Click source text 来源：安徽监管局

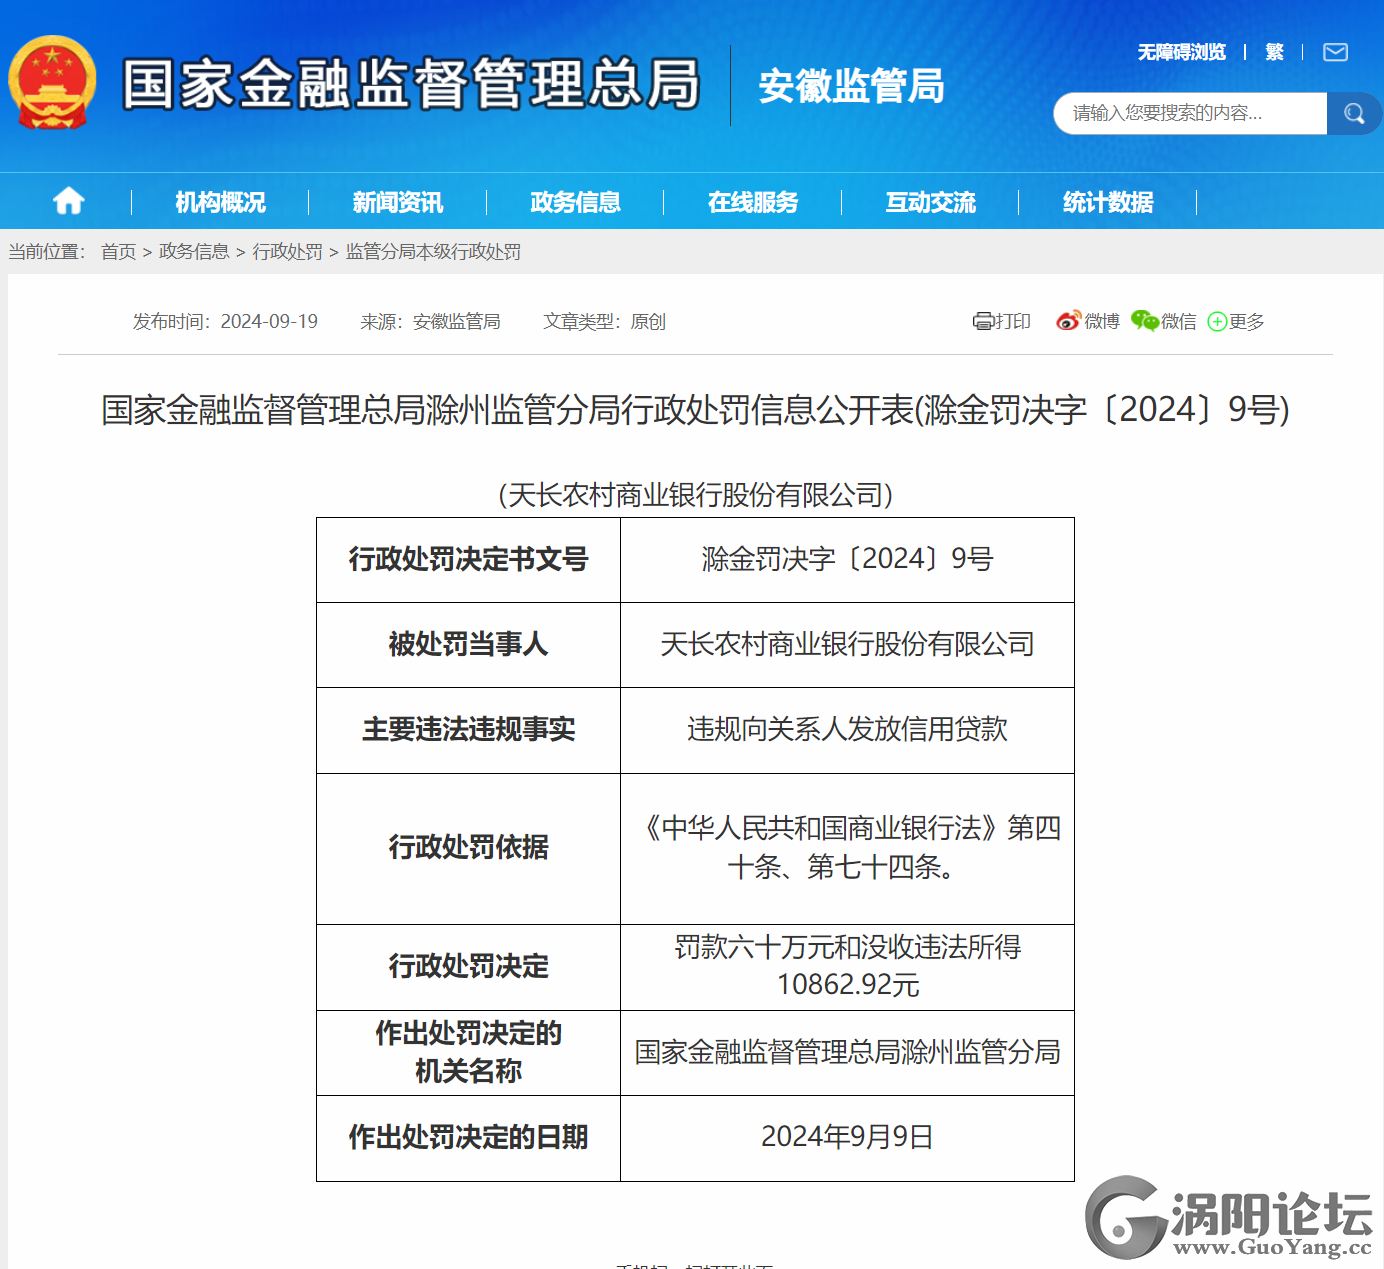[430, 321]
